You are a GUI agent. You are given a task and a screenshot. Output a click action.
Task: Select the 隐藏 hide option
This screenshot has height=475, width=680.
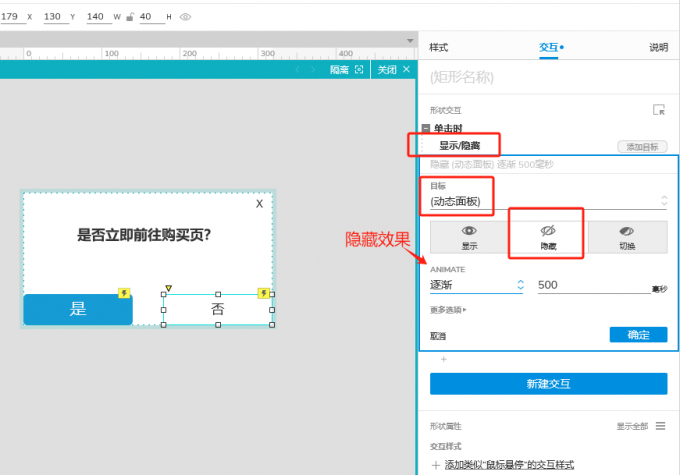pos(548,237)
